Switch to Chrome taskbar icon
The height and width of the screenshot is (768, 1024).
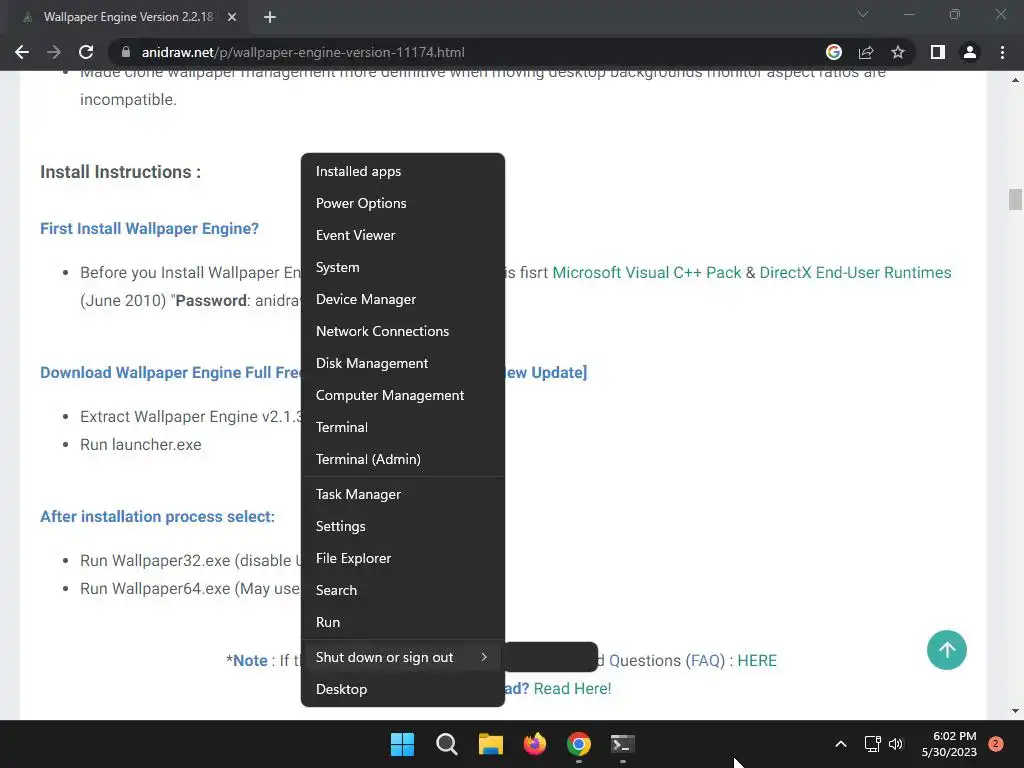(x=579, y=744)
